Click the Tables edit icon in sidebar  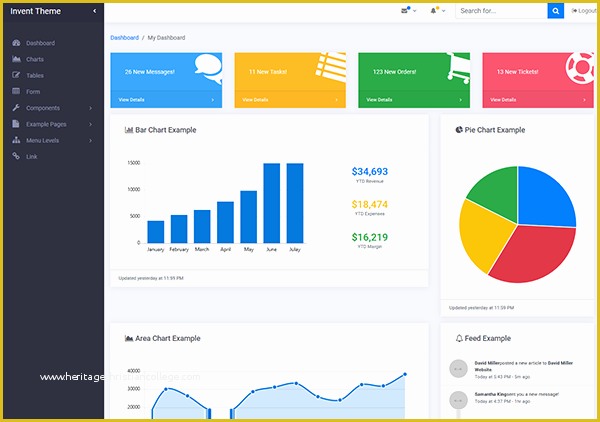16,75
